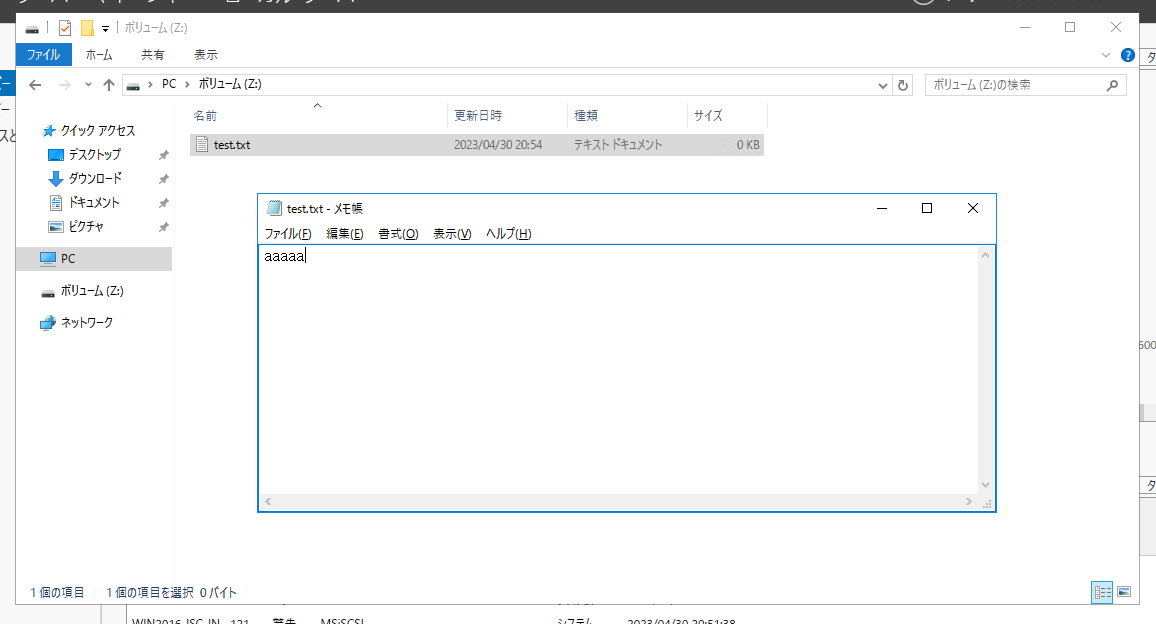Click the test.txt file icon in list
Viewport: 1156px width, 624px height.
[x=202, y=145]
